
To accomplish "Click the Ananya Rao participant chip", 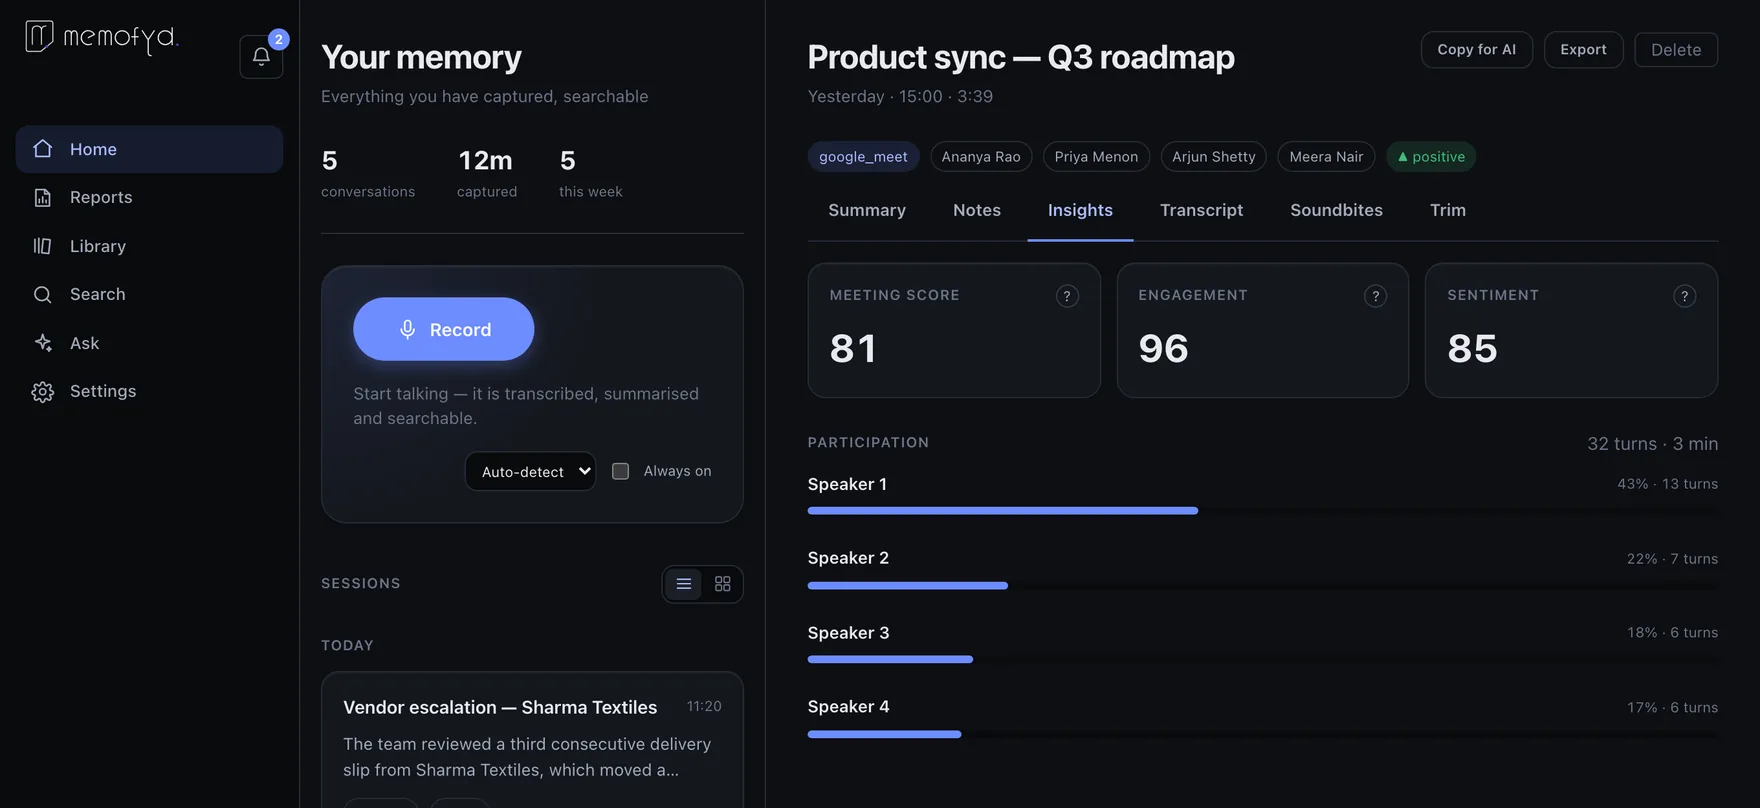I will click(981, 157).
